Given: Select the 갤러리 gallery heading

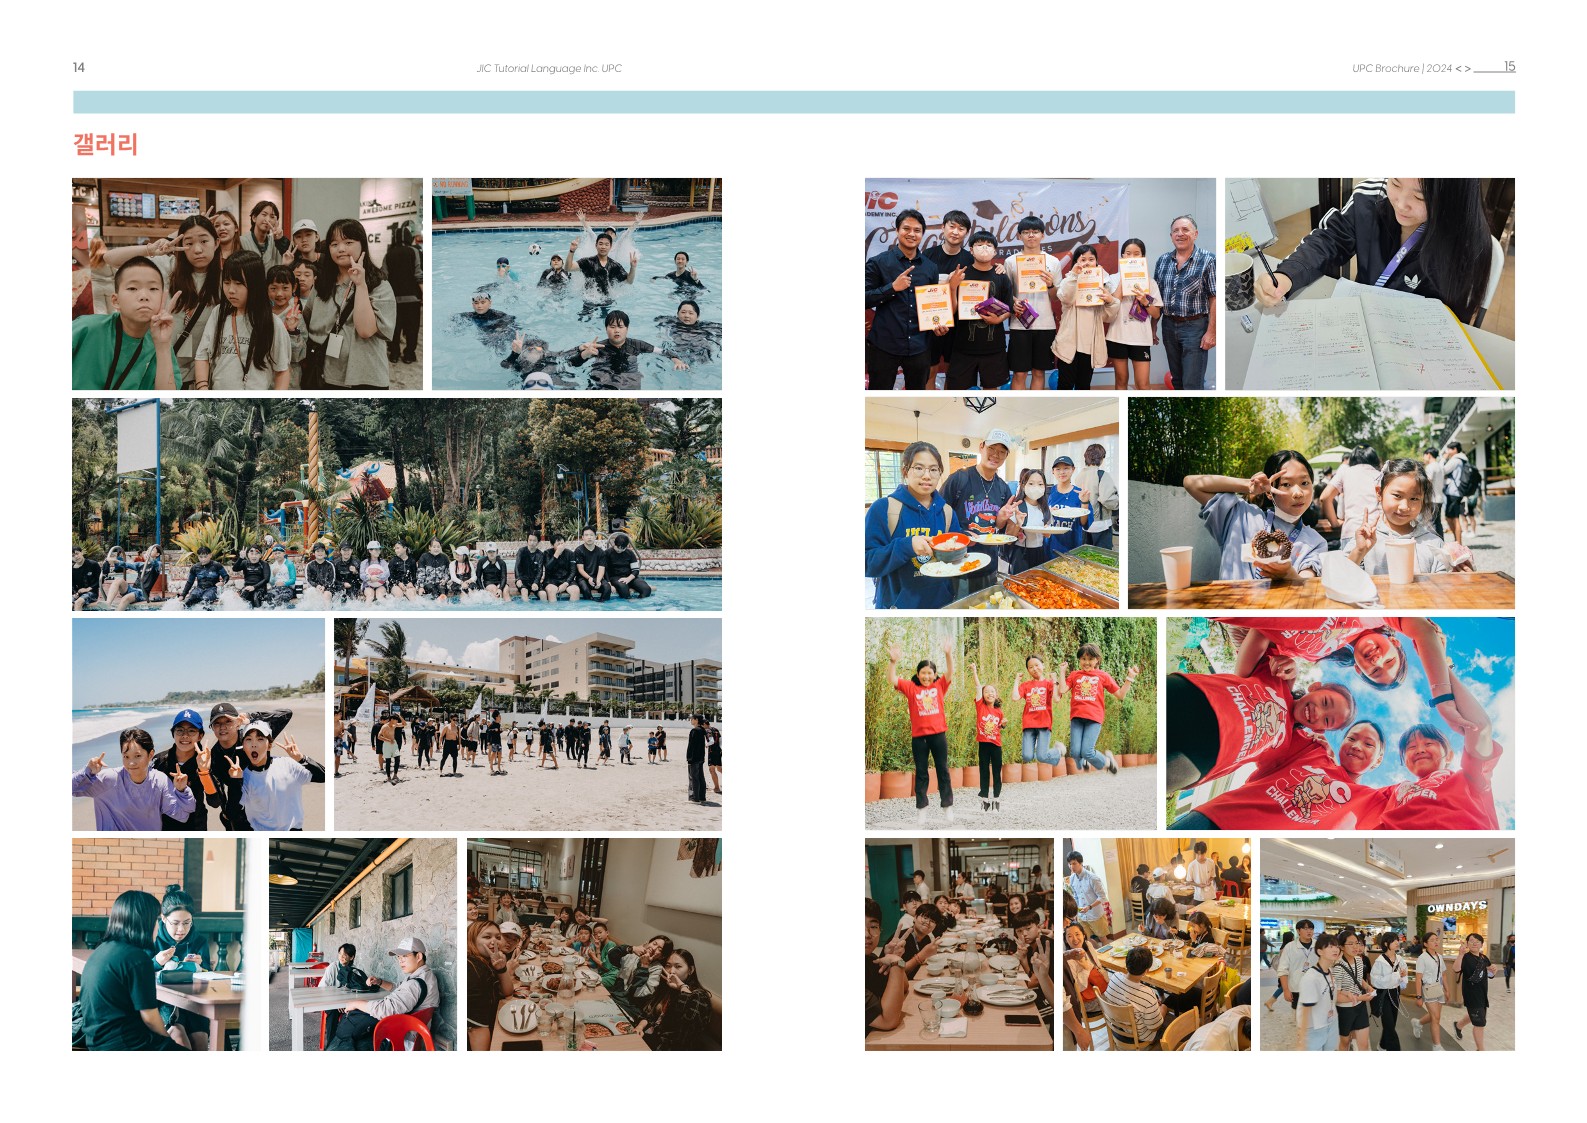Looking at the screenshot, I should coord(105,144).
